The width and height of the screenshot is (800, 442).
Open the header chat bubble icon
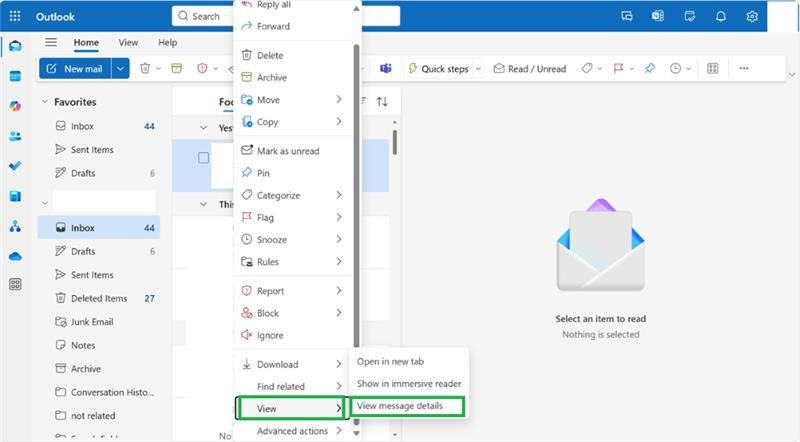(627, 16)
